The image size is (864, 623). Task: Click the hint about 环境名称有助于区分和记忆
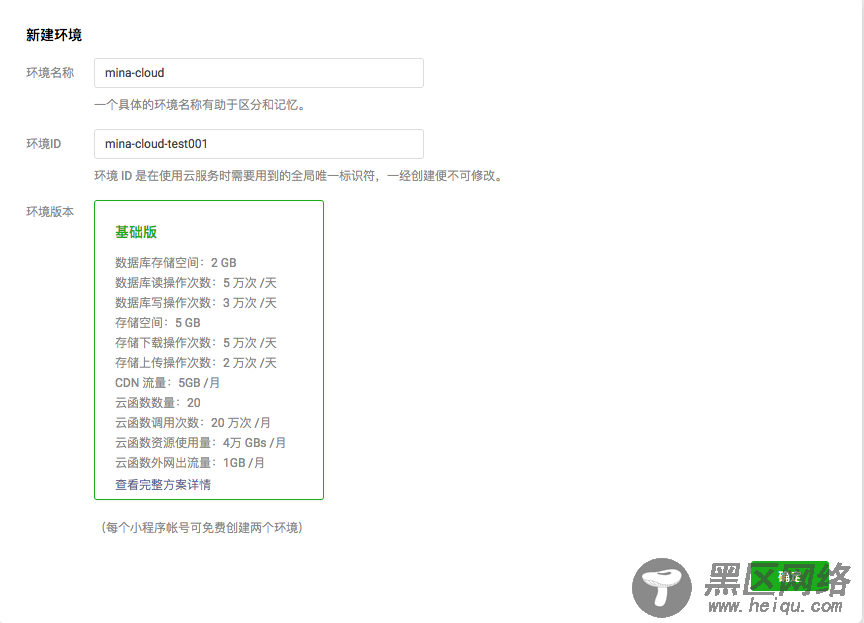200,105
